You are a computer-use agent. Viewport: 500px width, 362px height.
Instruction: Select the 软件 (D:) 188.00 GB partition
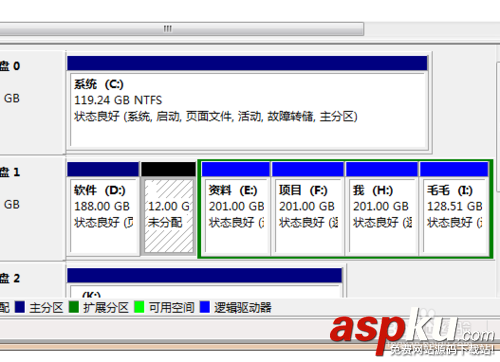pos(103,208)
